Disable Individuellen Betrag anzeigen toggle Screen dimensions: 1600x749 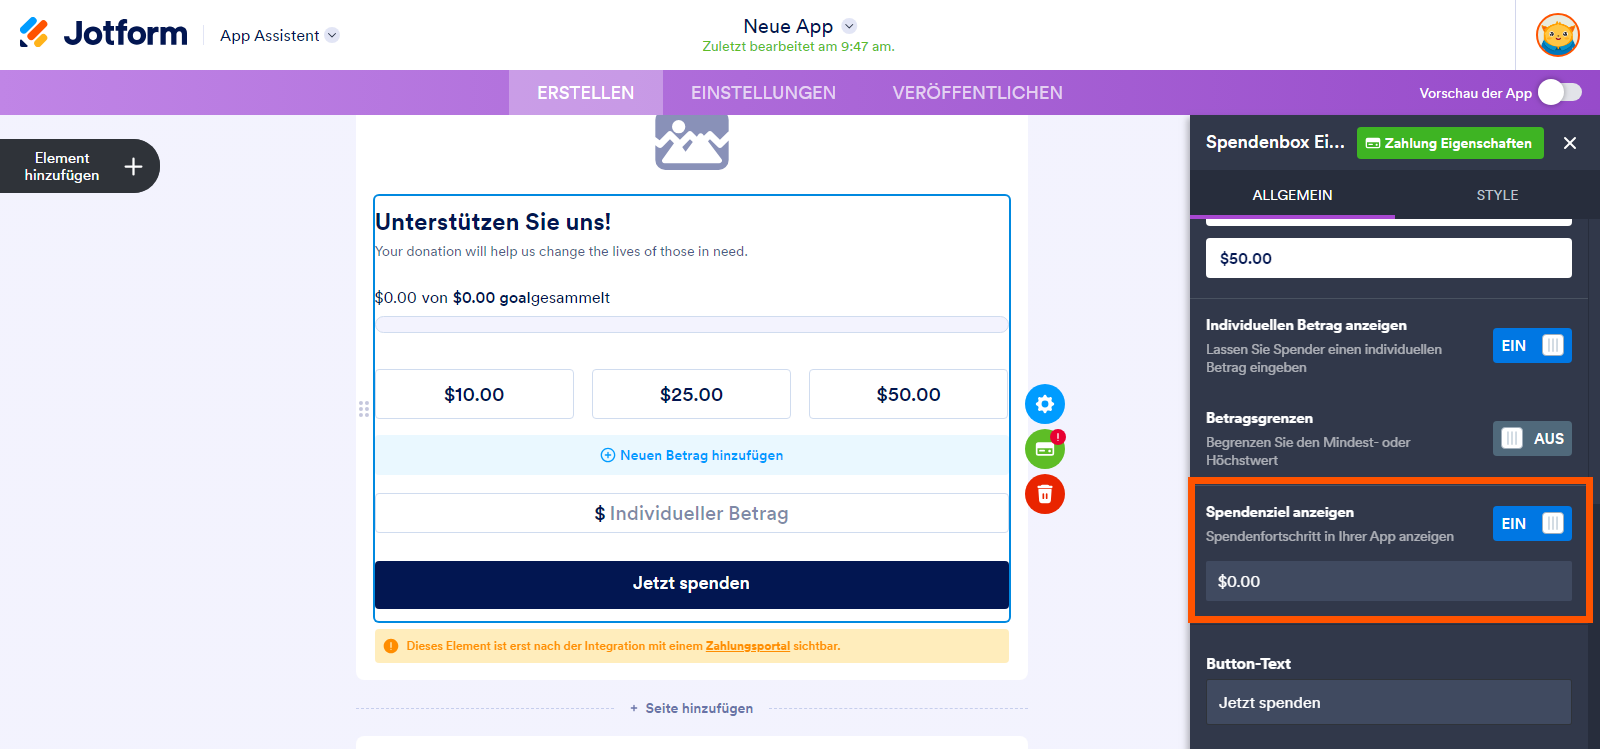pyautogui.click(x=1531, y=346)
